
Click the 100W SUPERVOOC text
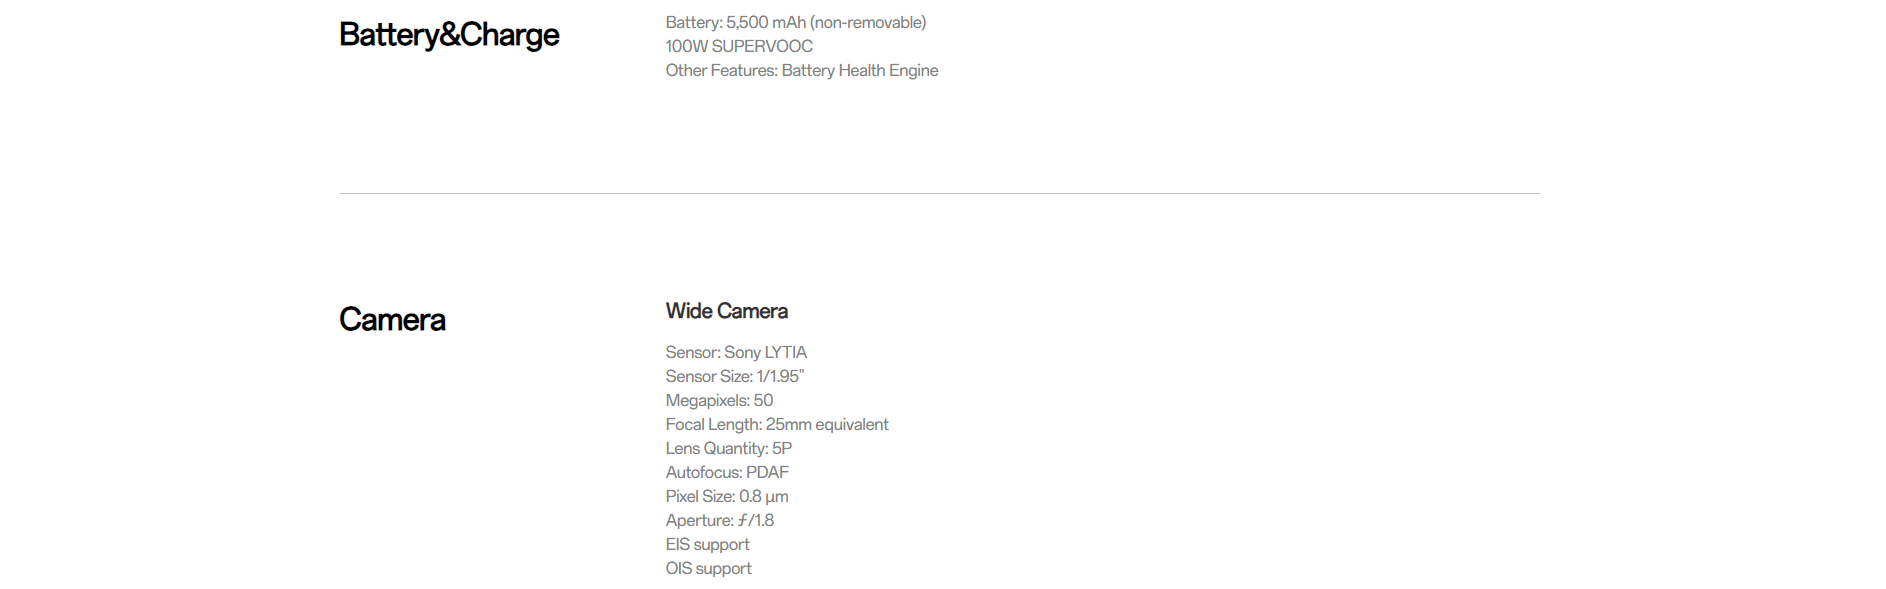[x=739, y=46]
